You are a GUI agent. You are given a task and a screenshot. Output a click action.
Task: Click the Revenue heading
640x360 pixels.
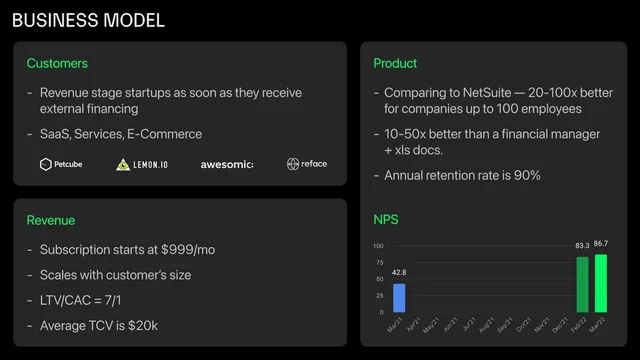51,220
